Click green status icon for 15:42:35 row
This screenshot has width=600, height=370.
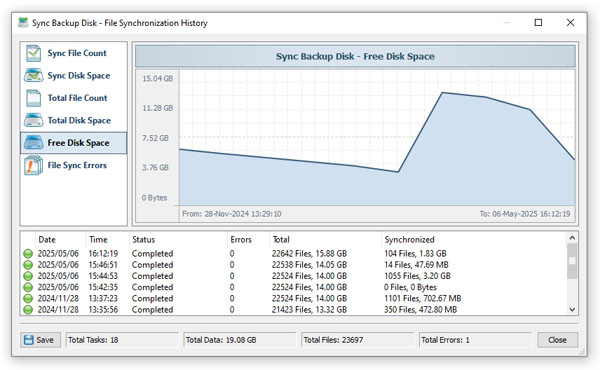pos(28,287)
